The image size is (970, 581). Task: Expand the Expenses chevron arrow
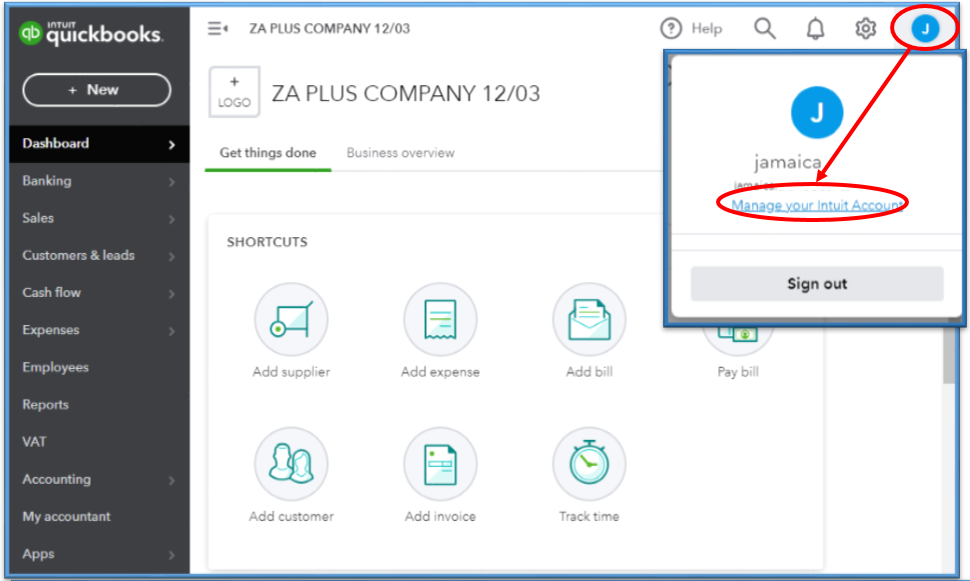coord(172,331)
